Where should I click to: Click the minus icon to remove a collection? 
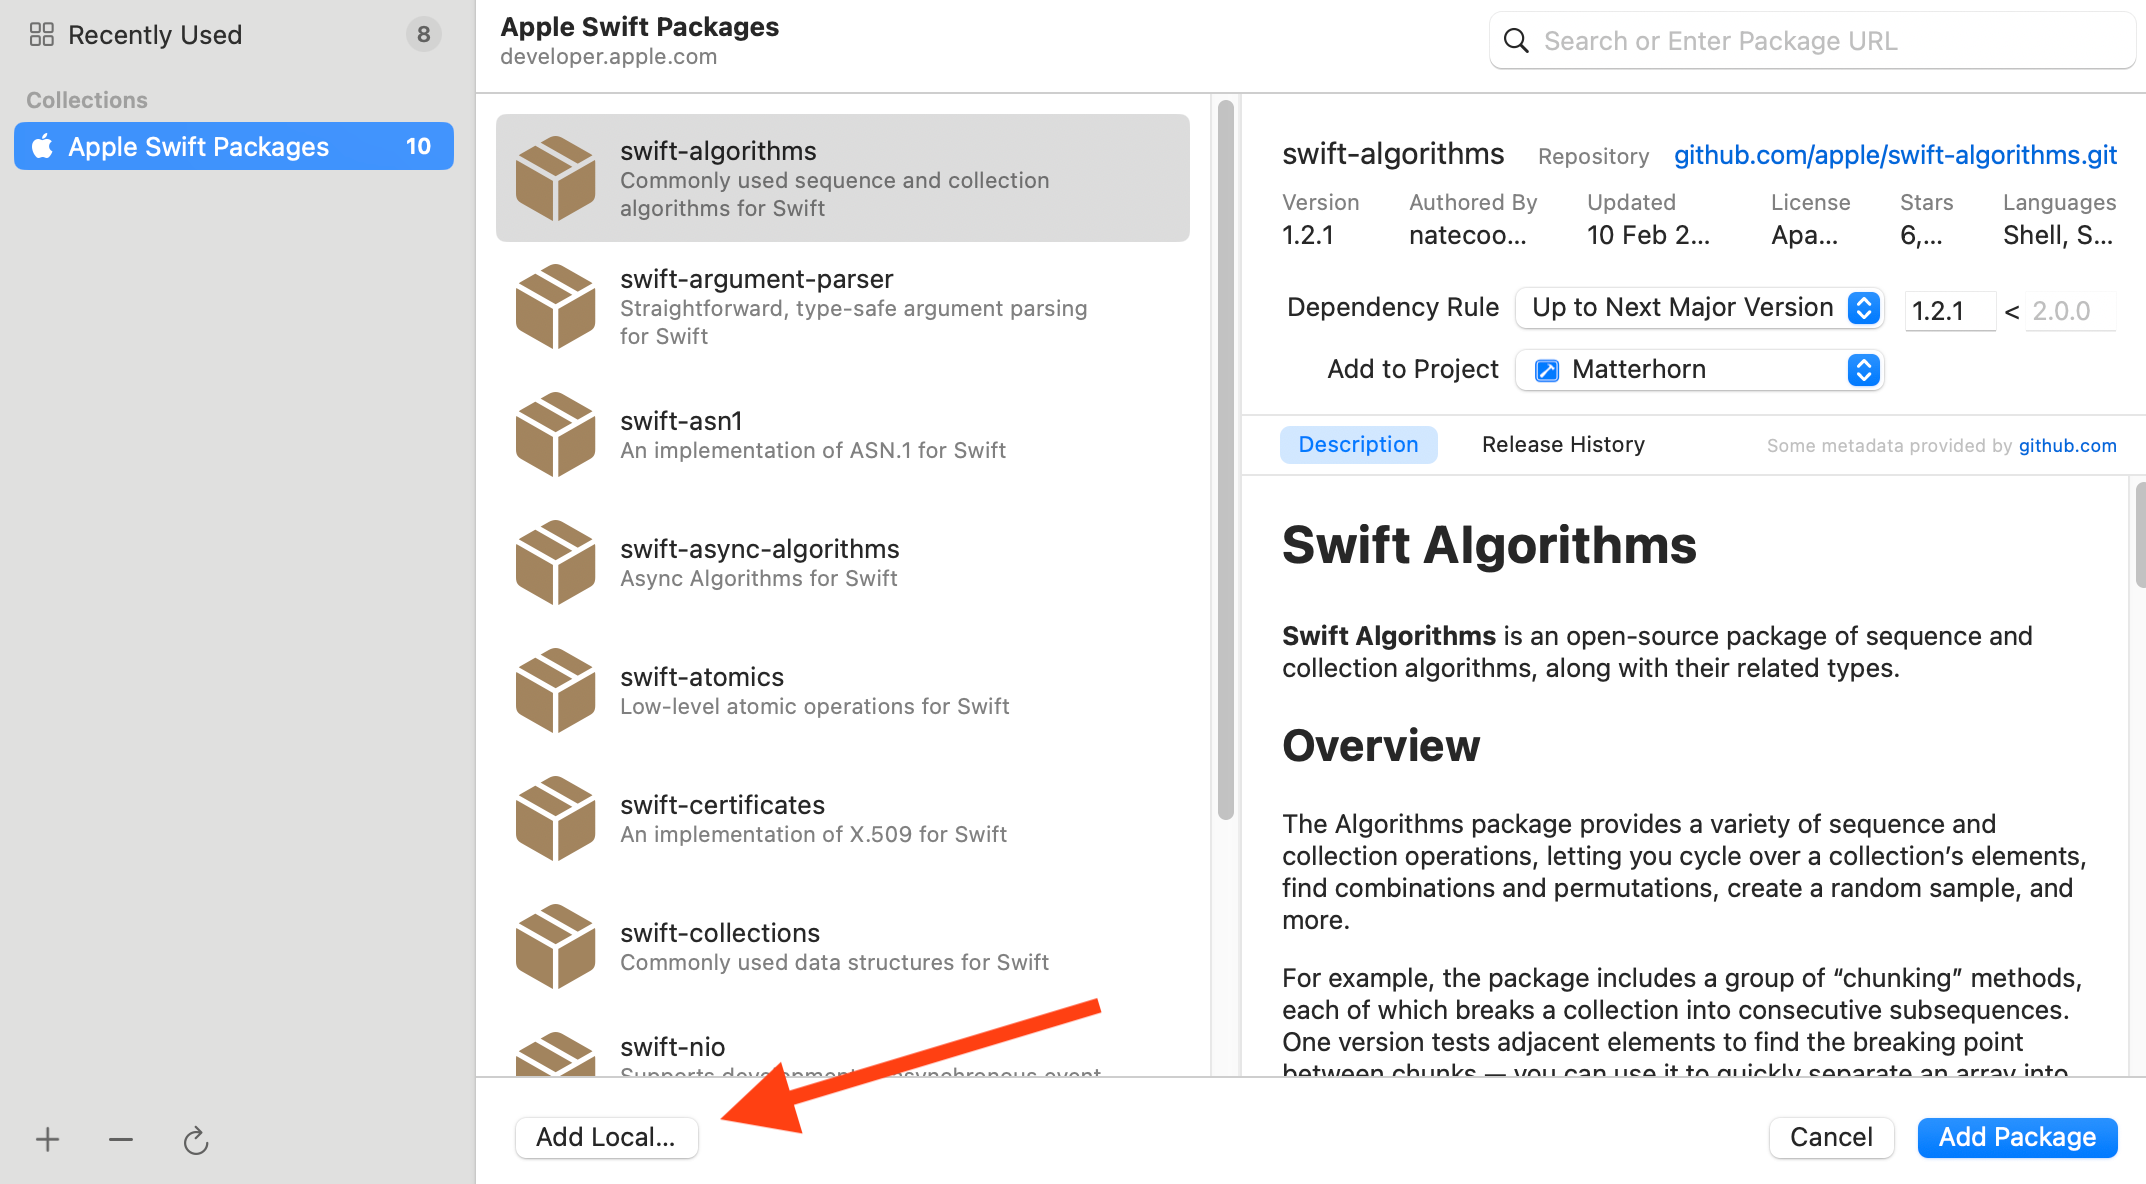pos(121,1139)
